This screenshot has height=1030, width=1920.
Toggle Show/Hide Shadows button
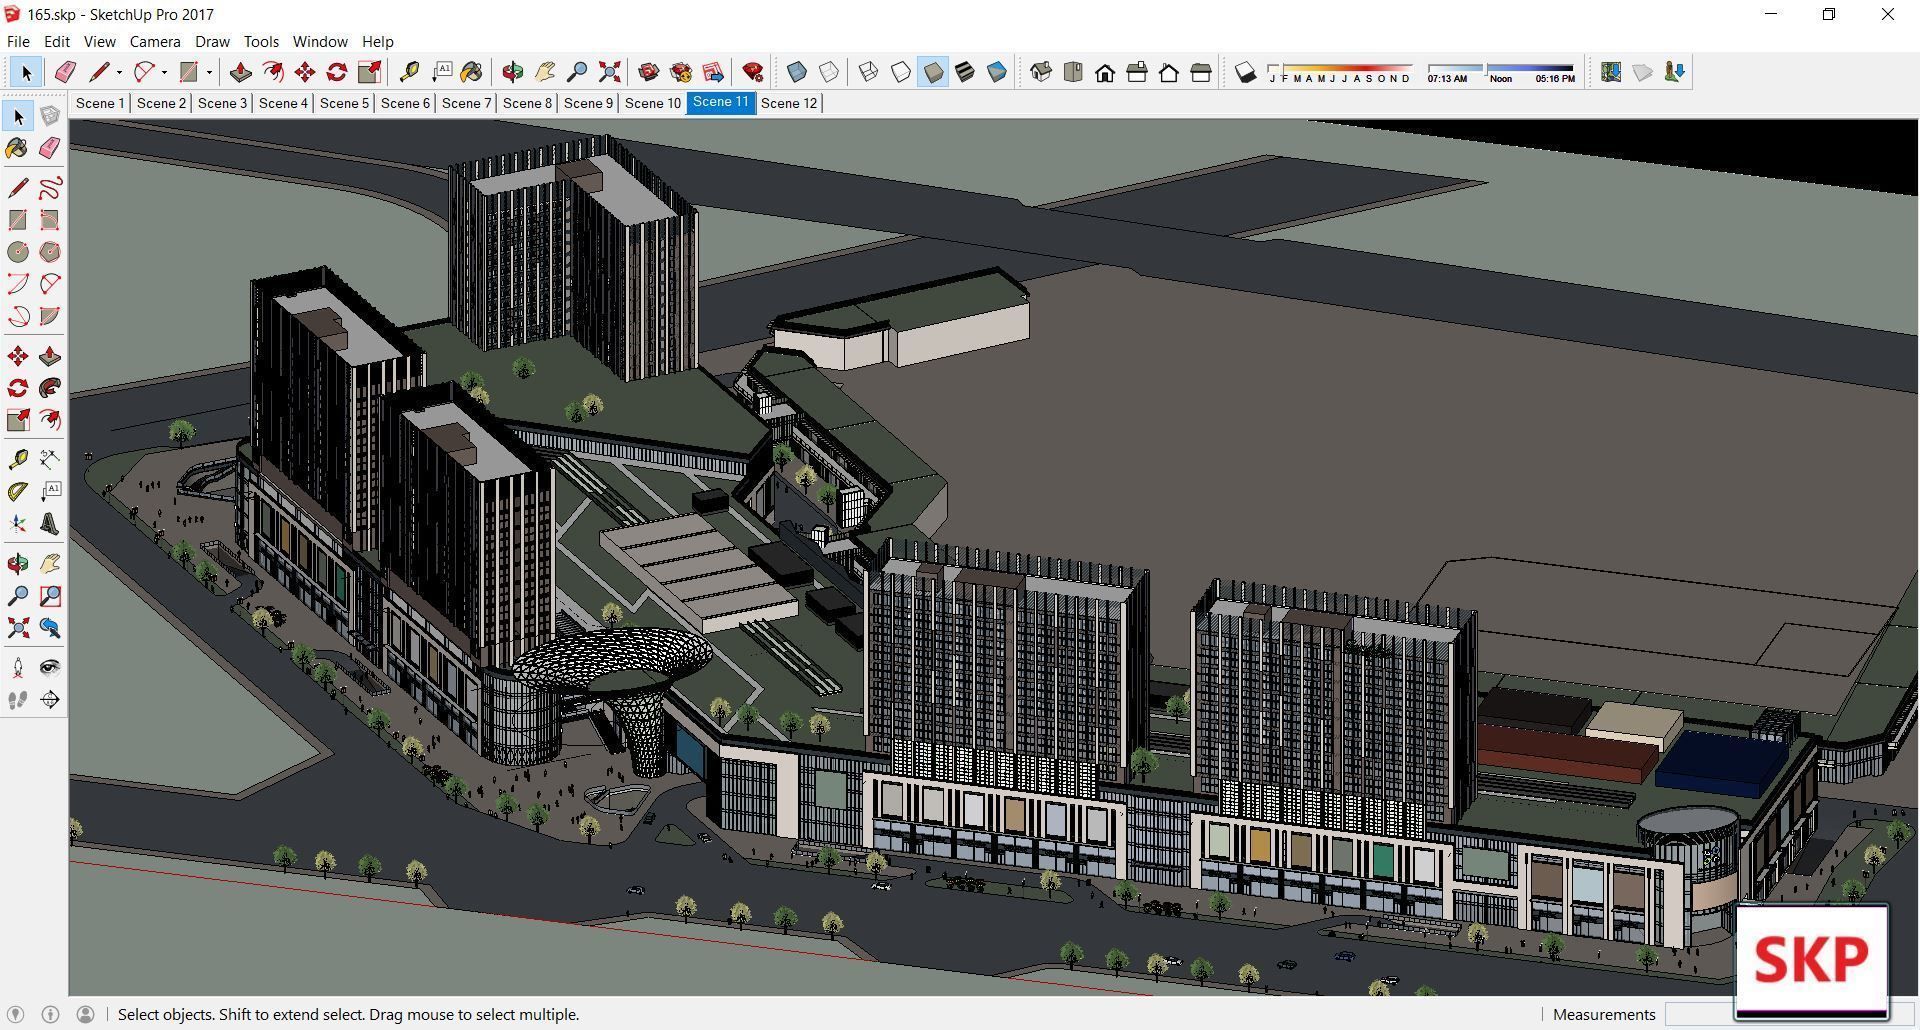(1245, 72)
